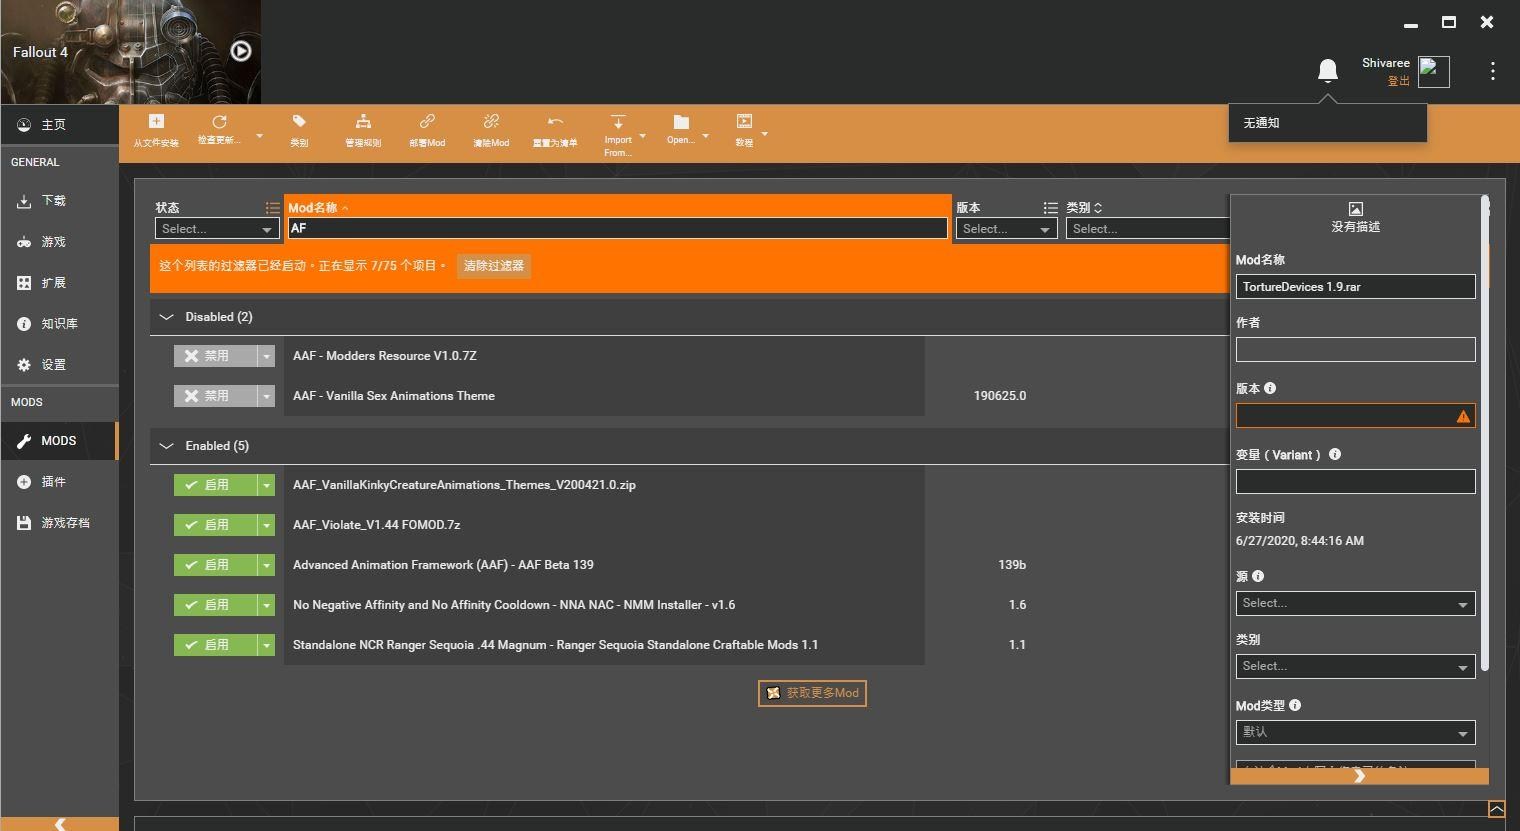Click the details panel vertical scrollbar
Image resolution: width=1520 pixels, height=831 pixels.
(x=1485, y=432)
